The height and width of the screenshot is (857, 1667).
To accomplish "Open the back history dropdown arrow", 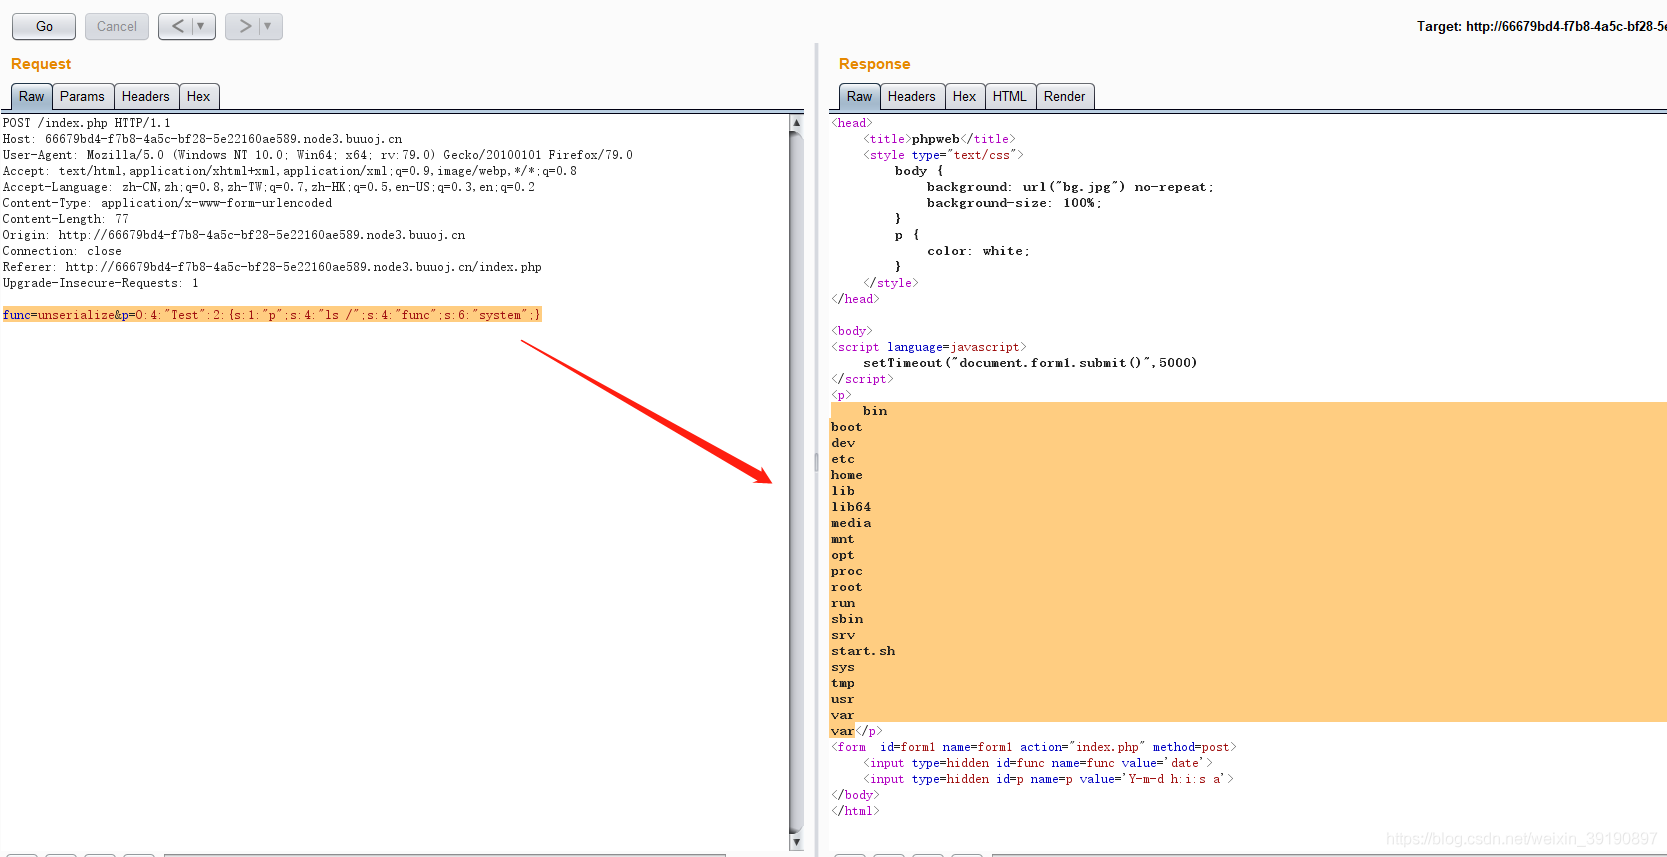I will (201, 27).
